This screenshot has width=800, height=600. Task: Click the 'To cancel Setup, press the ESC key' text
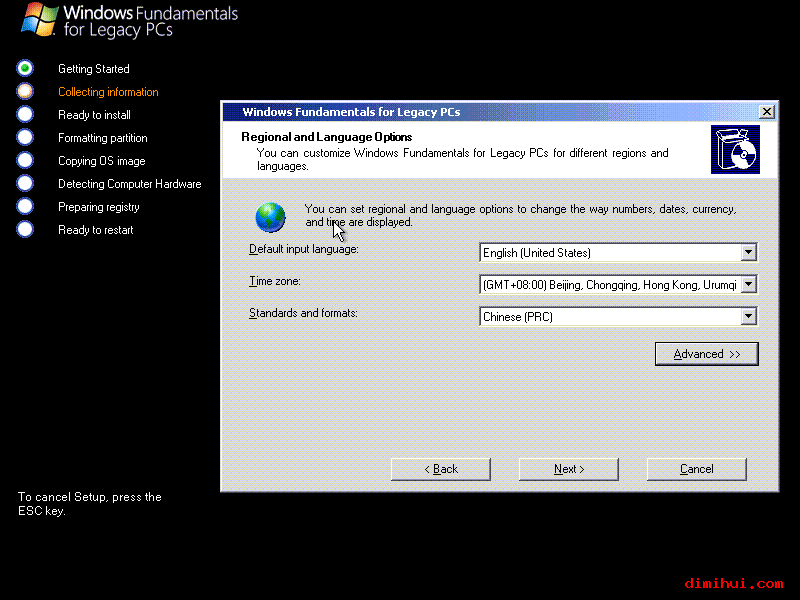click(90, 504)
